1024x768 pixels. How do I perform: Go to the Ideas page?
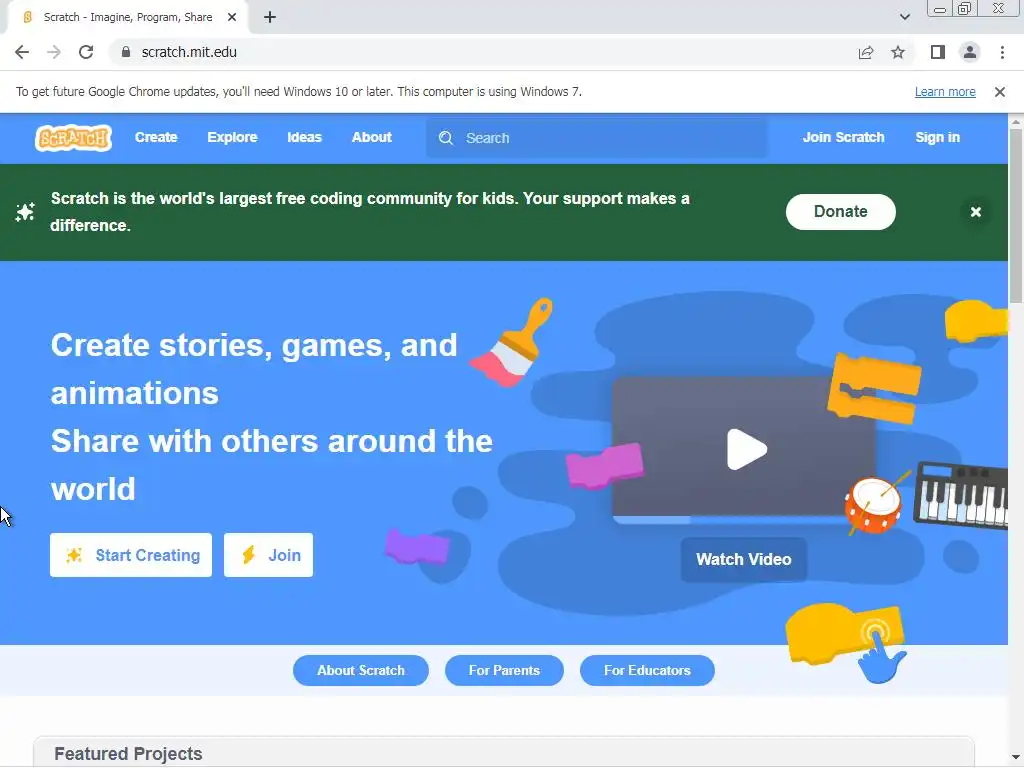pyautogui.click(x=304, y=137)
